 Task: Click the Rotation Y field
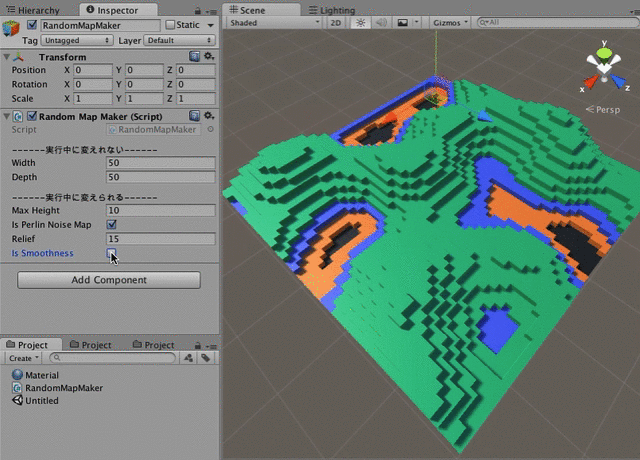point(144,84)
